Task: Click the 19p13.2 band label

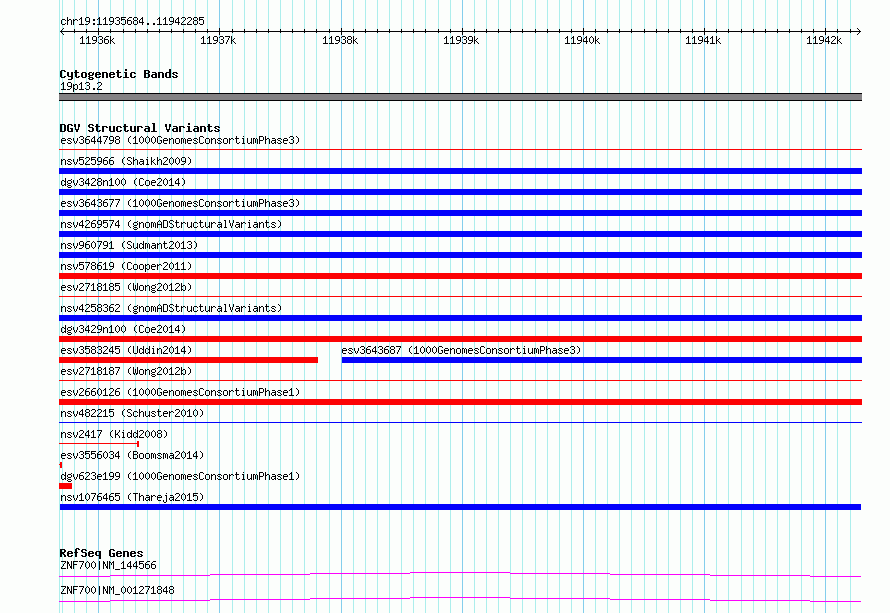Action: coord(81,86)
